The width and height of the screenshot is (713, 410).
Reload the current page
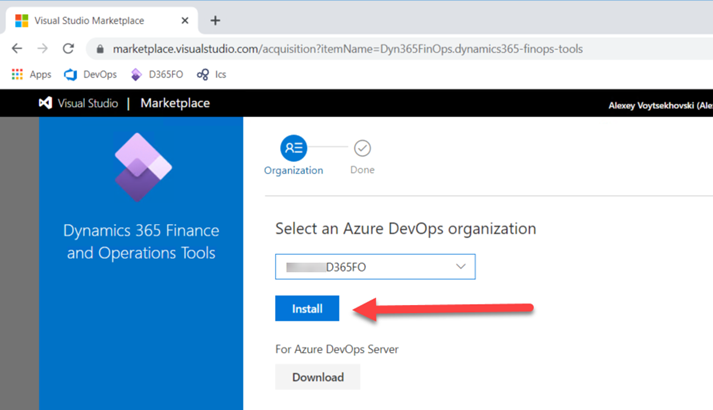tap(68, 48)
